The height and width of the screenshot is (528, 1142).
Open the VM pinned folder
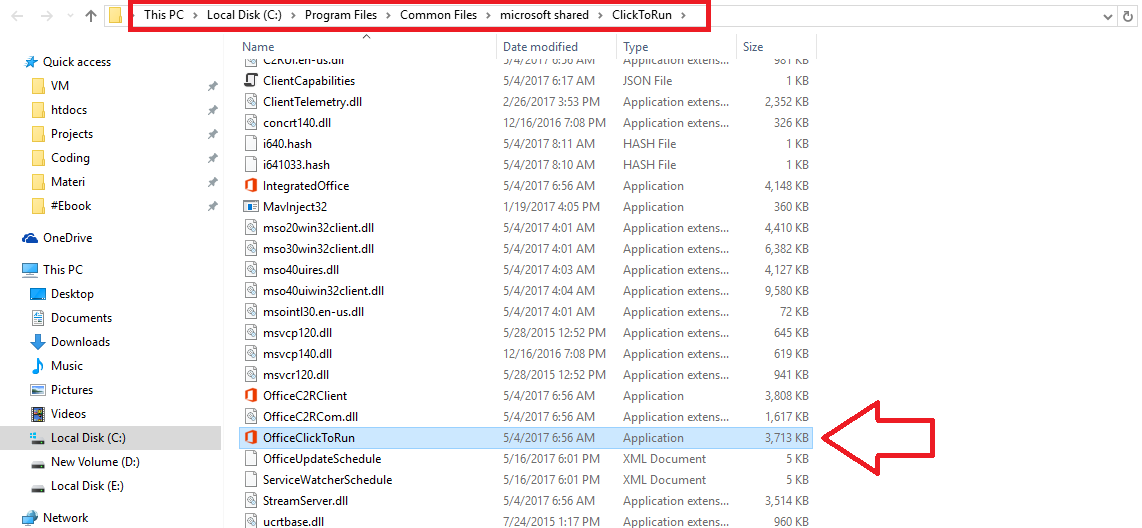[60, 86]
